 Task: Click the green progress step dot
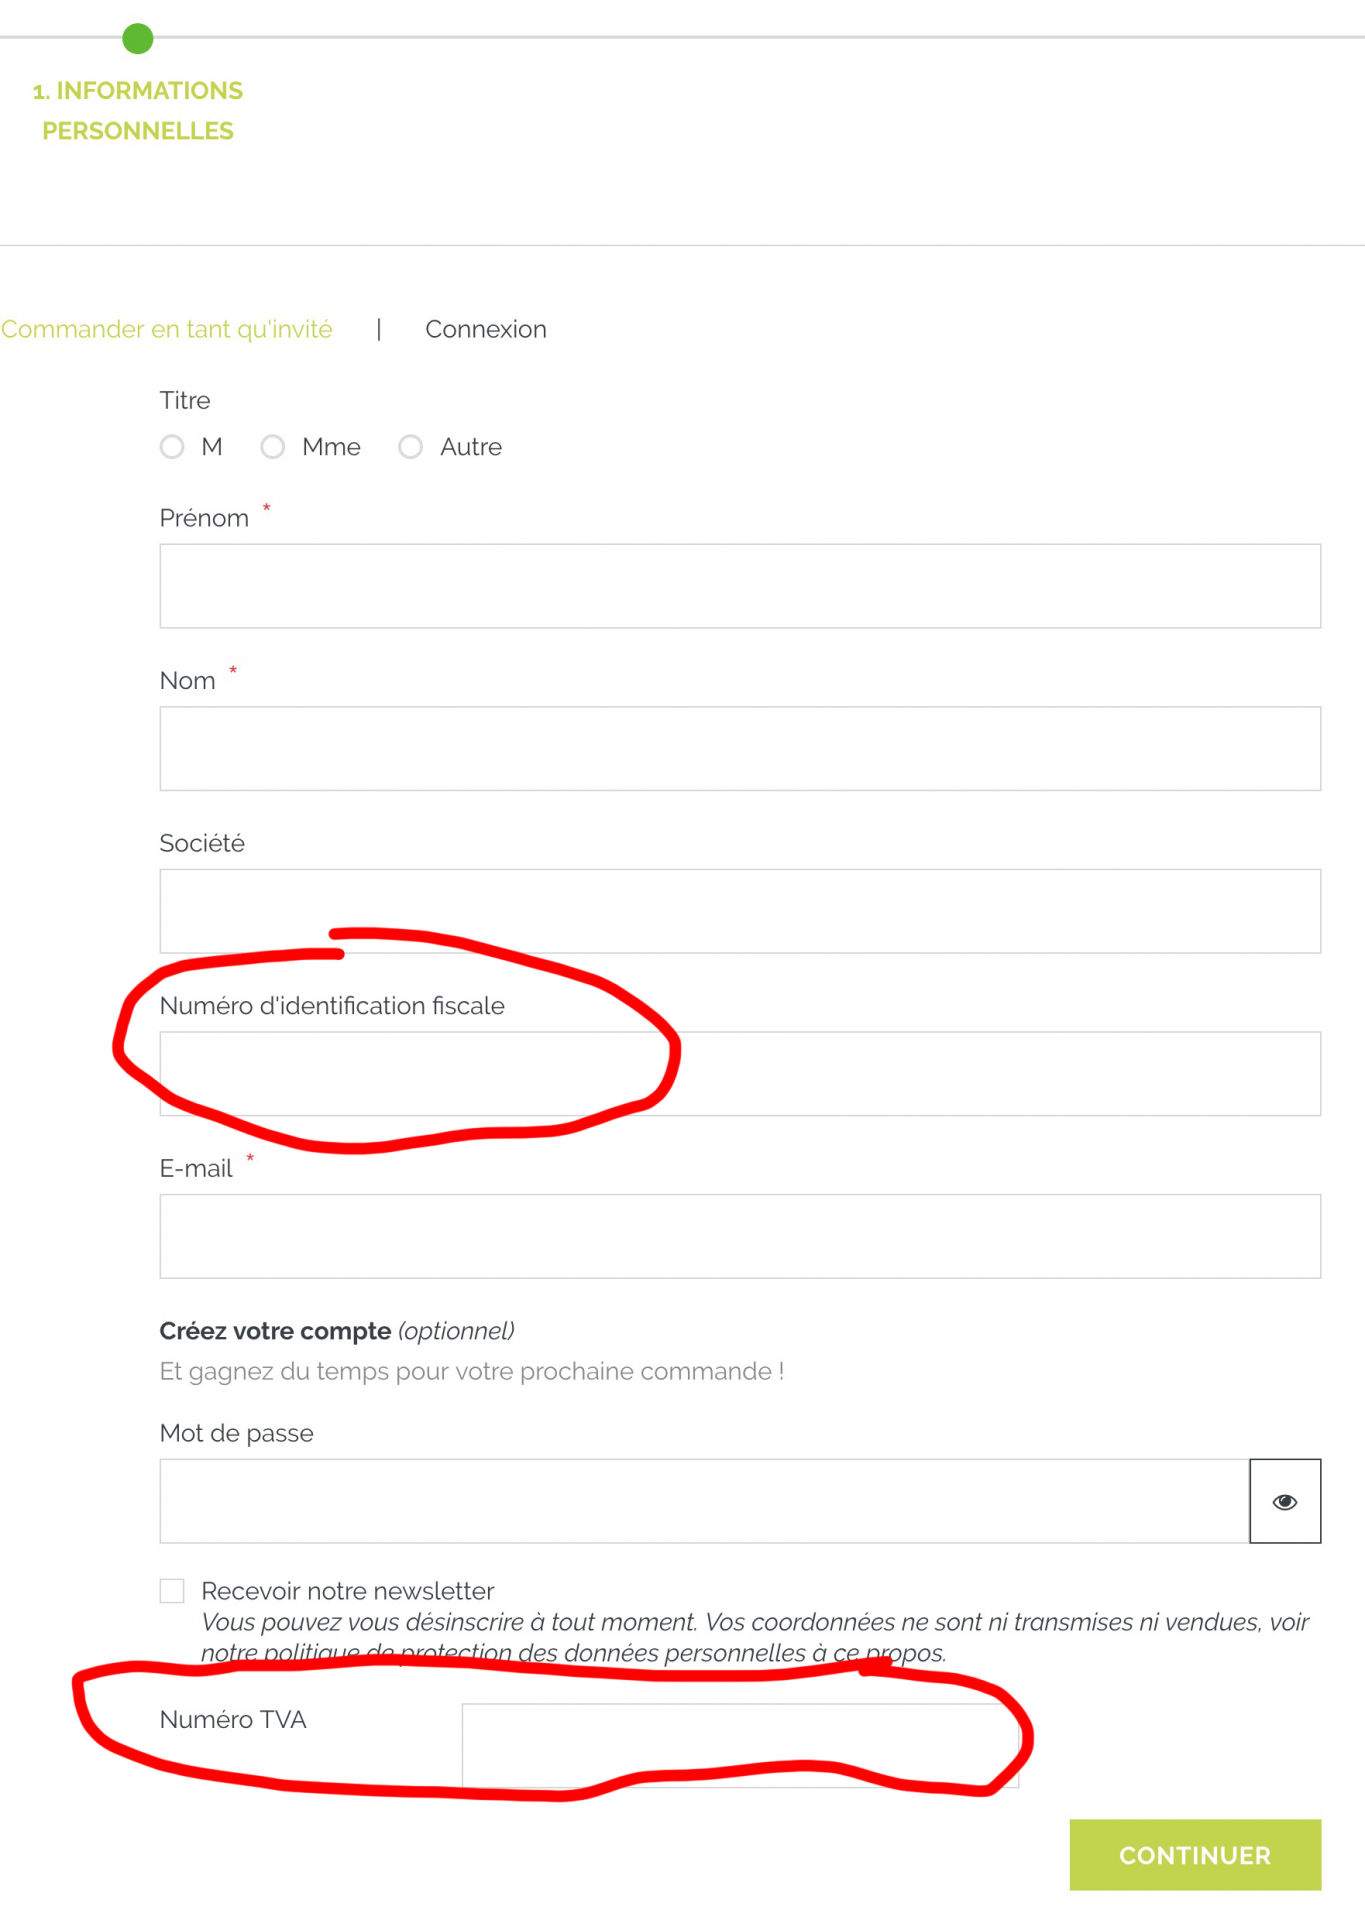pos(138,39)
